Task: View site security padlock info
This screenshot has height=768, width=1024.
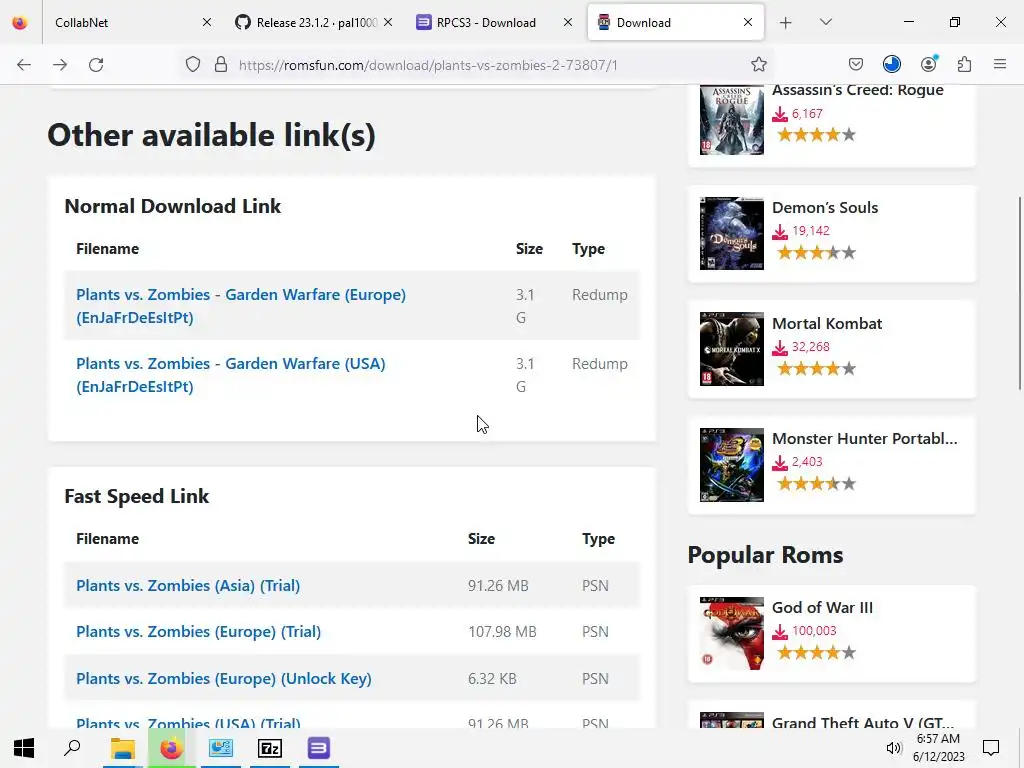Action: pyautogui.click(x=221, y=65)
